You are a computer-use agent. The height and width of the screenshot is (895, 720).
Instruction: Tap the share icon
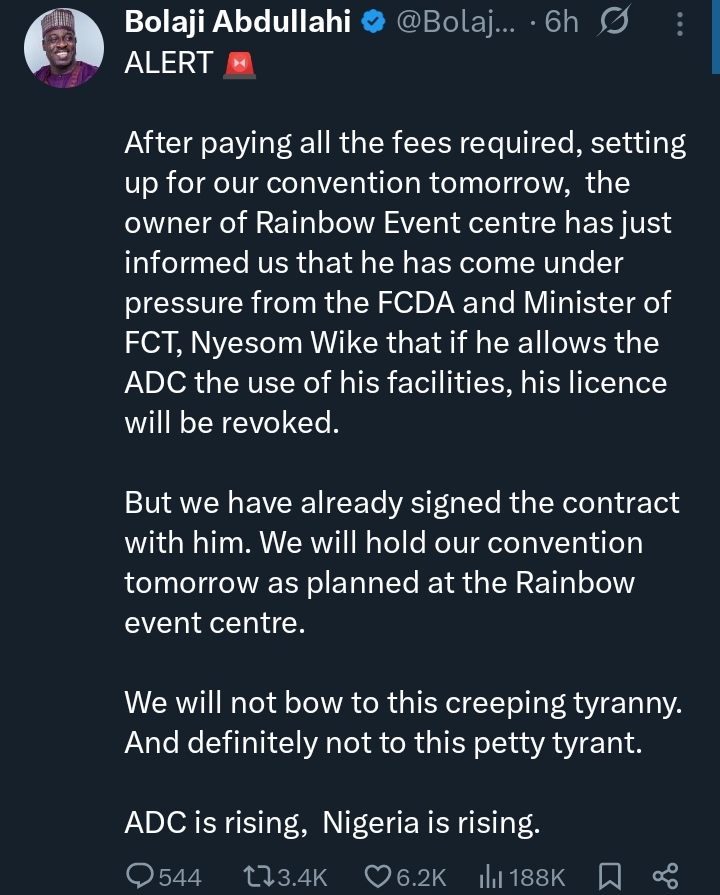click(x=665, y=876)
